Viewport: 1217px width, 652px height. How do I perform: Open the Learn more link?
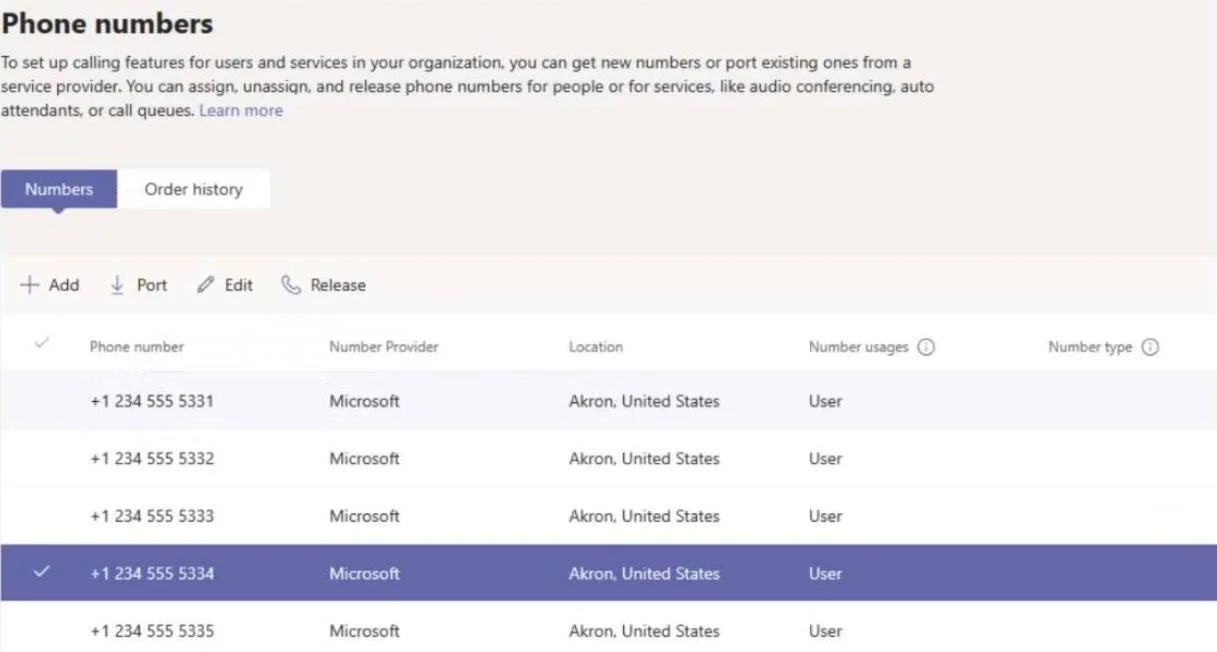241,111
